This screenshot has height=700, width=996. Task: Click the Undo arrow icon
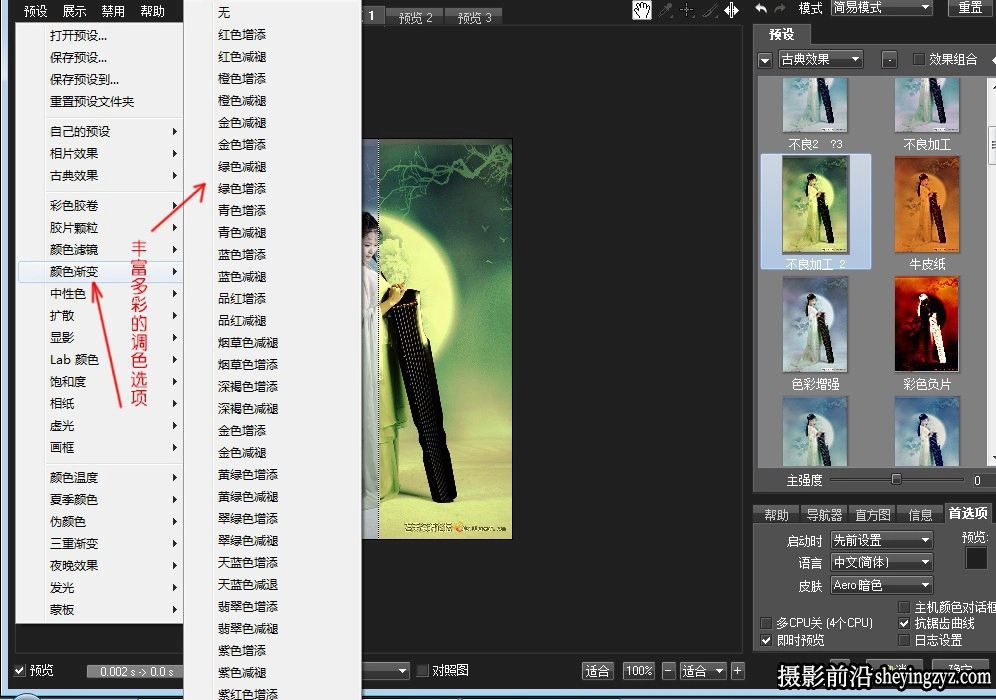[761, 8]
